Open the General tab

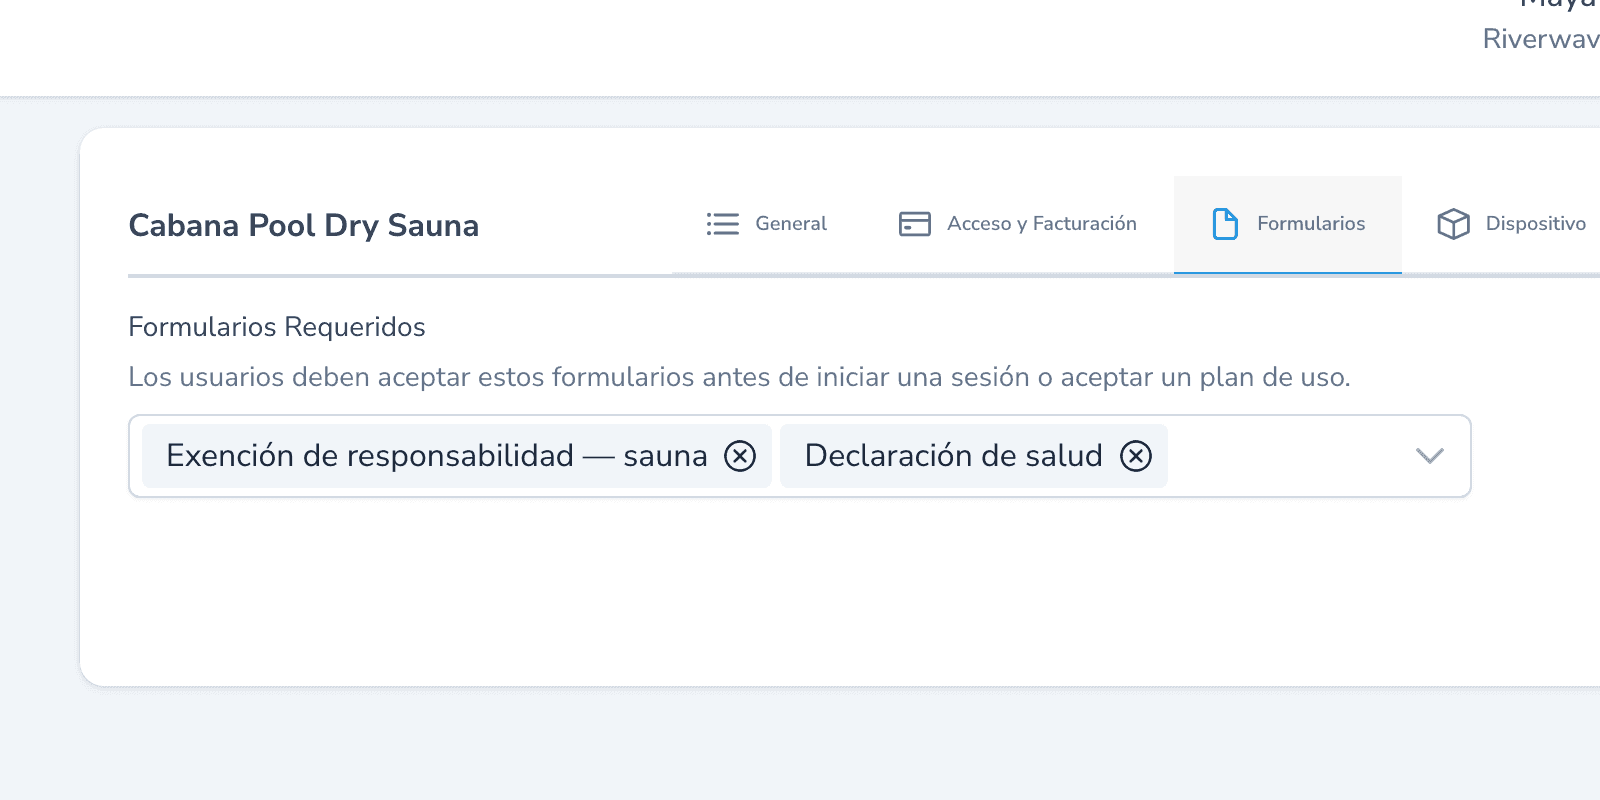coord(766,224)
